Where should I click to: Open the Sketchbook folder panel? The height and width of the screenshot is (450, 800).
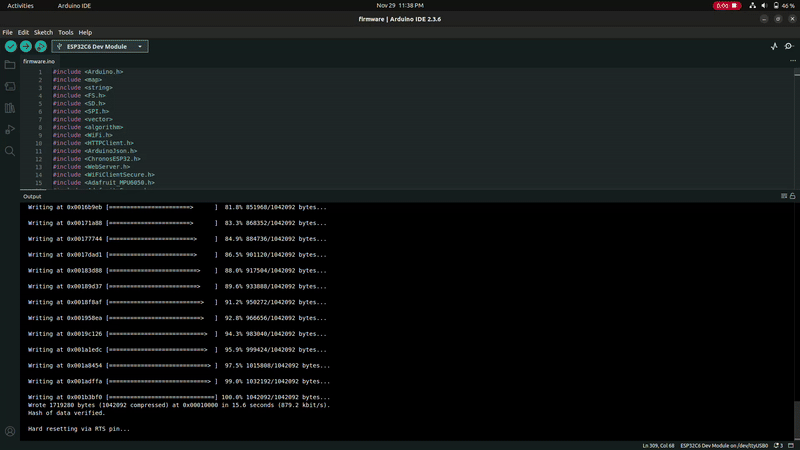(10, 65)
